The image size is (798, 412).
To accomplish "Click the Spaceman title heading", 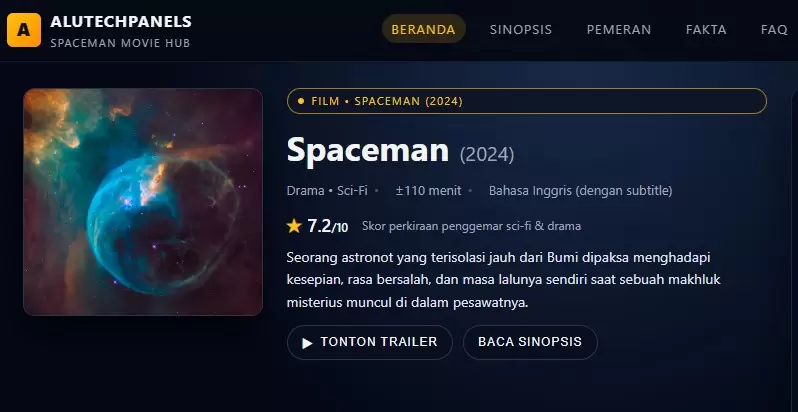I will coord(367,150).
